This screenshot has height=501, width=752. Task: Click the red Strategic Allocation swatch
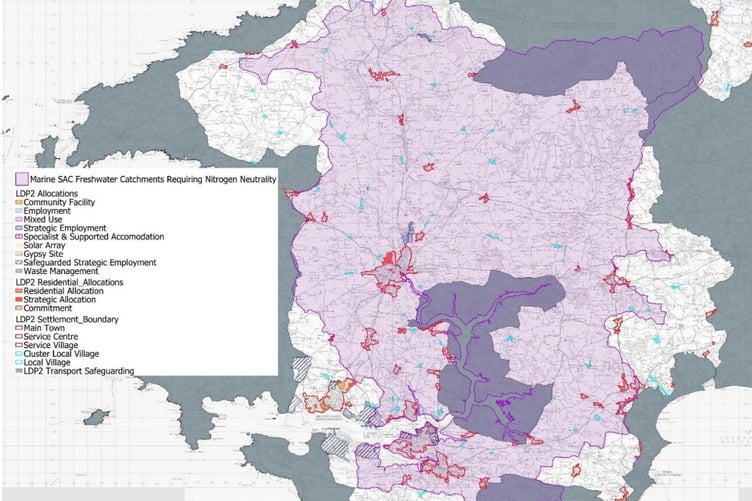[x=19, y=300]
